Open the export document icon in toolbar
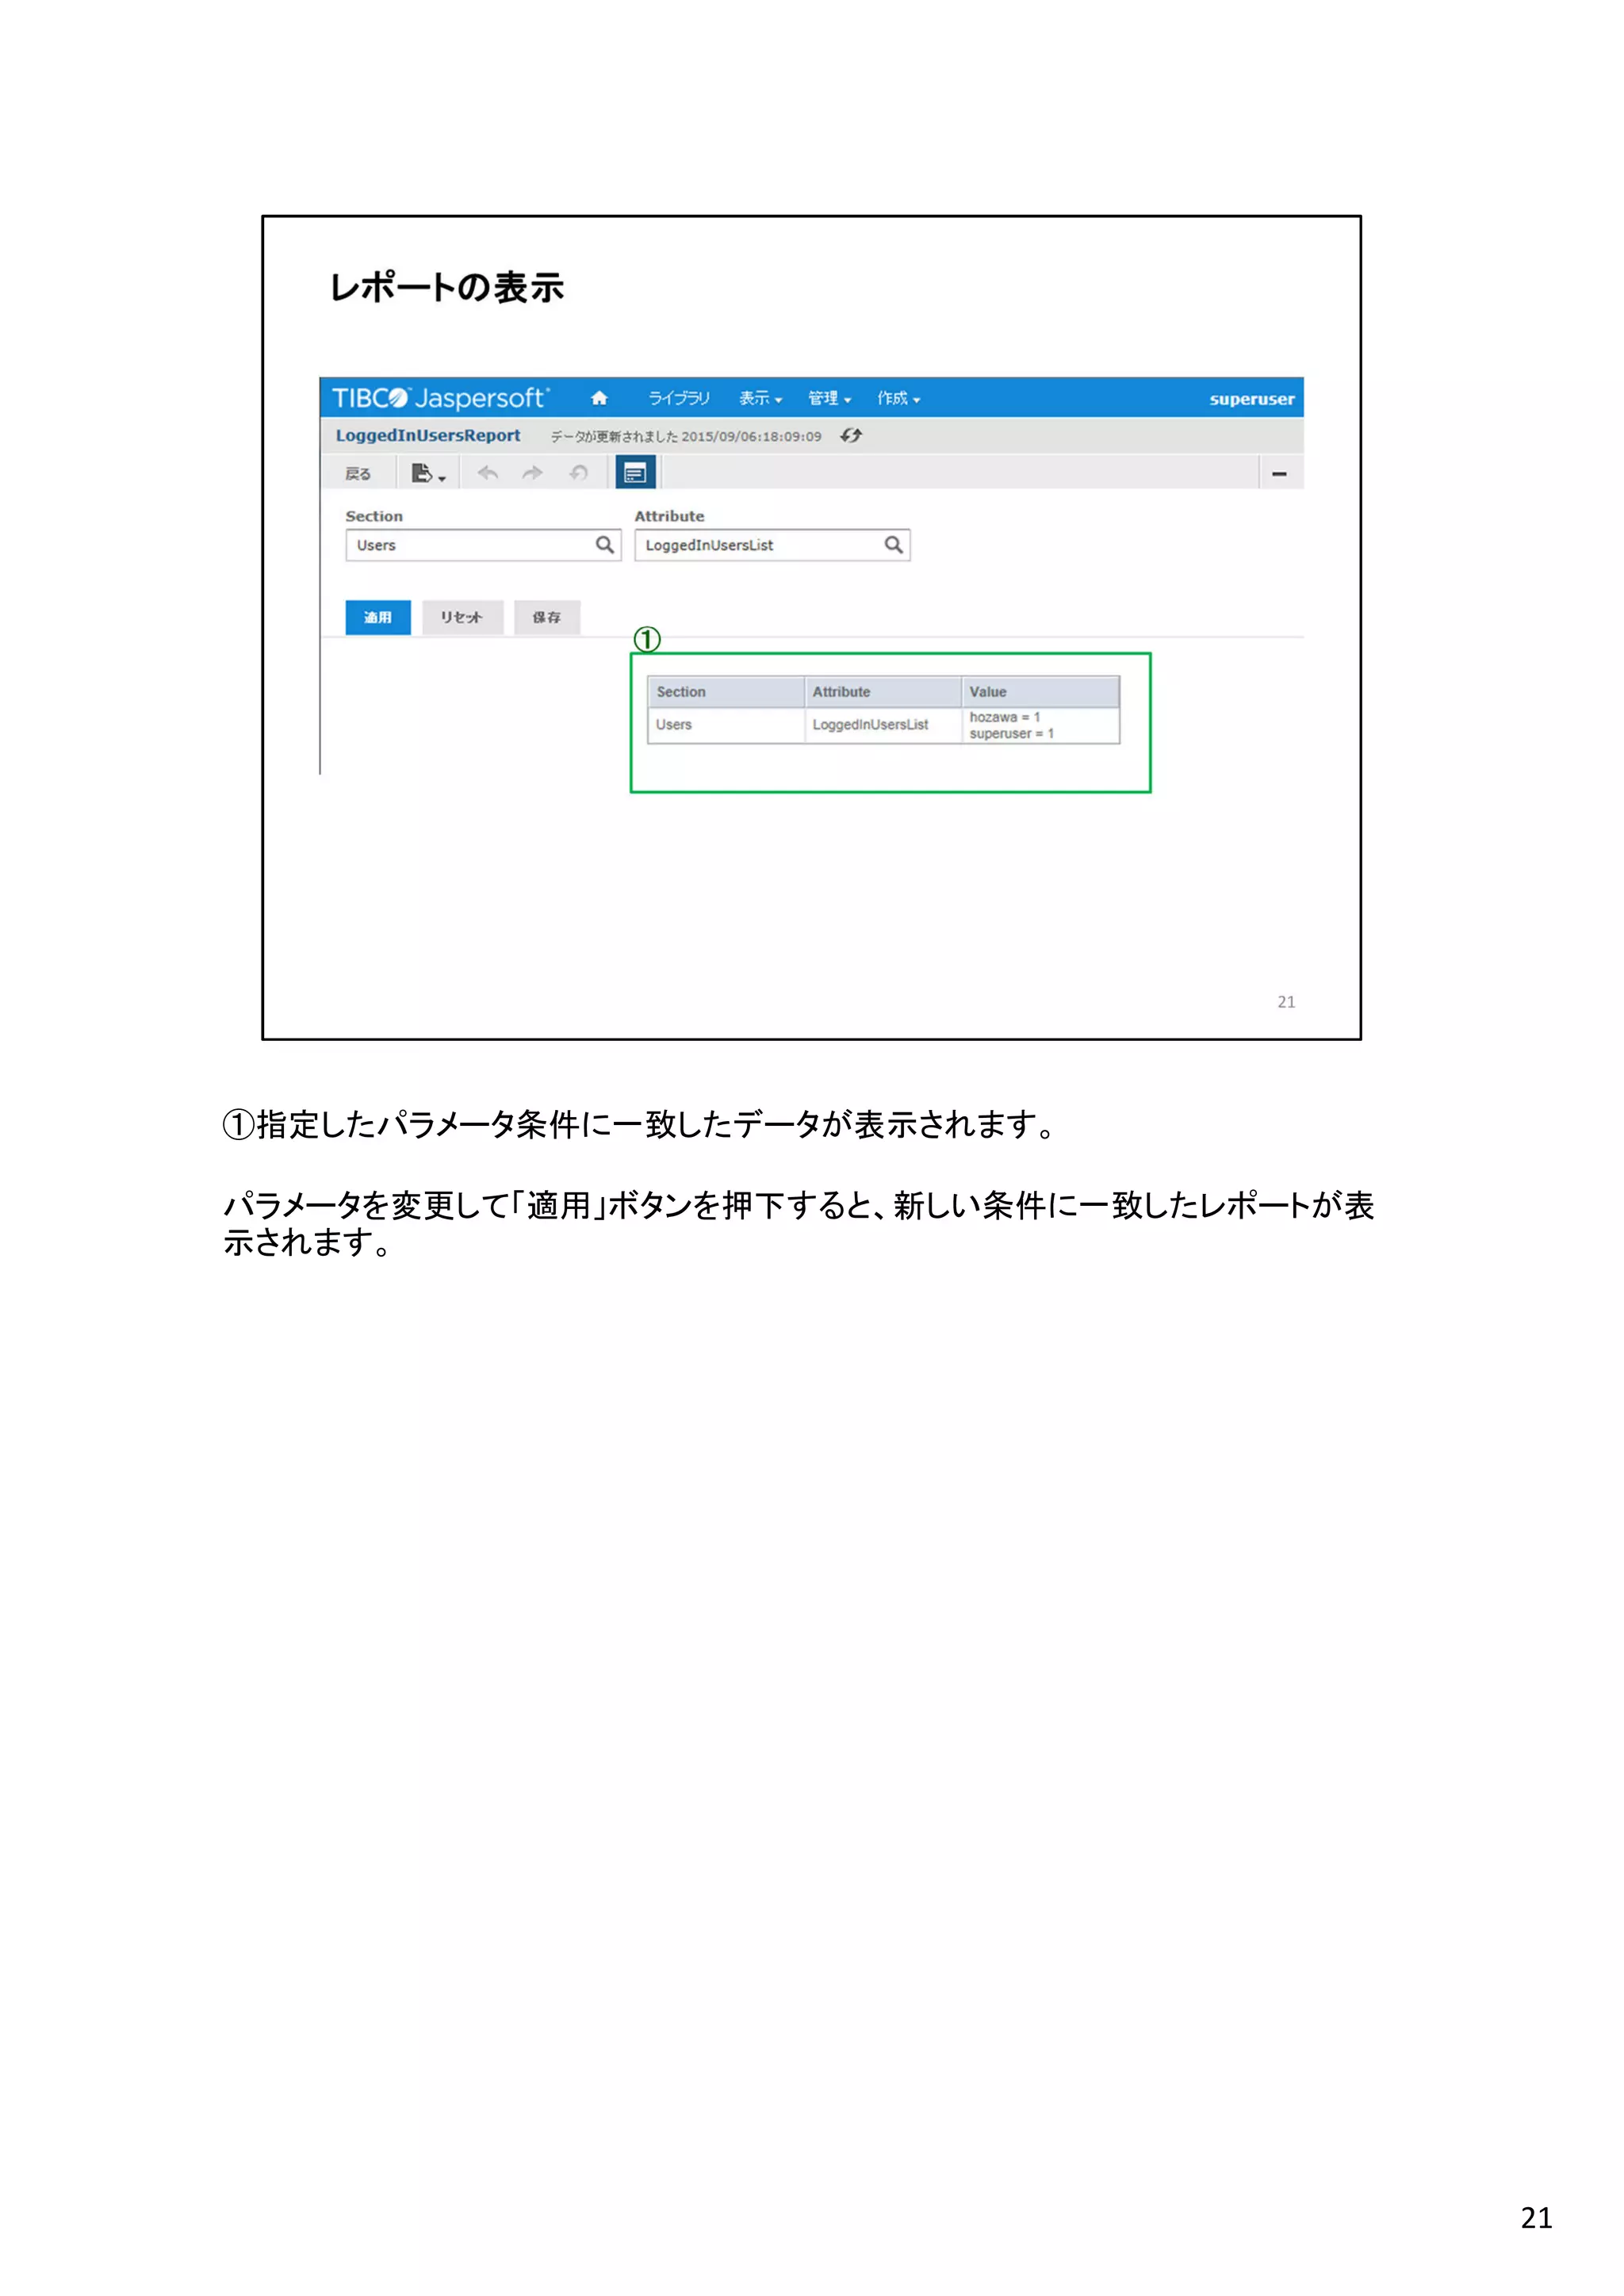The height and width of the screenshot is (2296, 1624). pyautogui.click(x=422, y=473)
